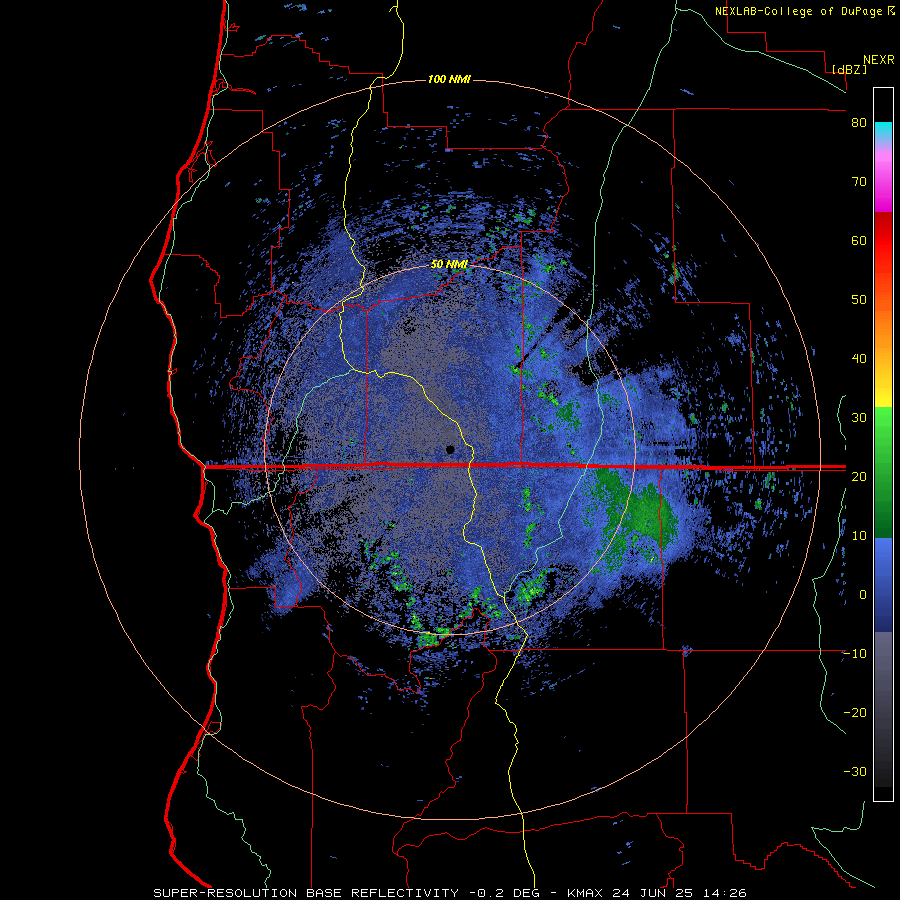Click the 30 value on the color scale

(859, 418)
